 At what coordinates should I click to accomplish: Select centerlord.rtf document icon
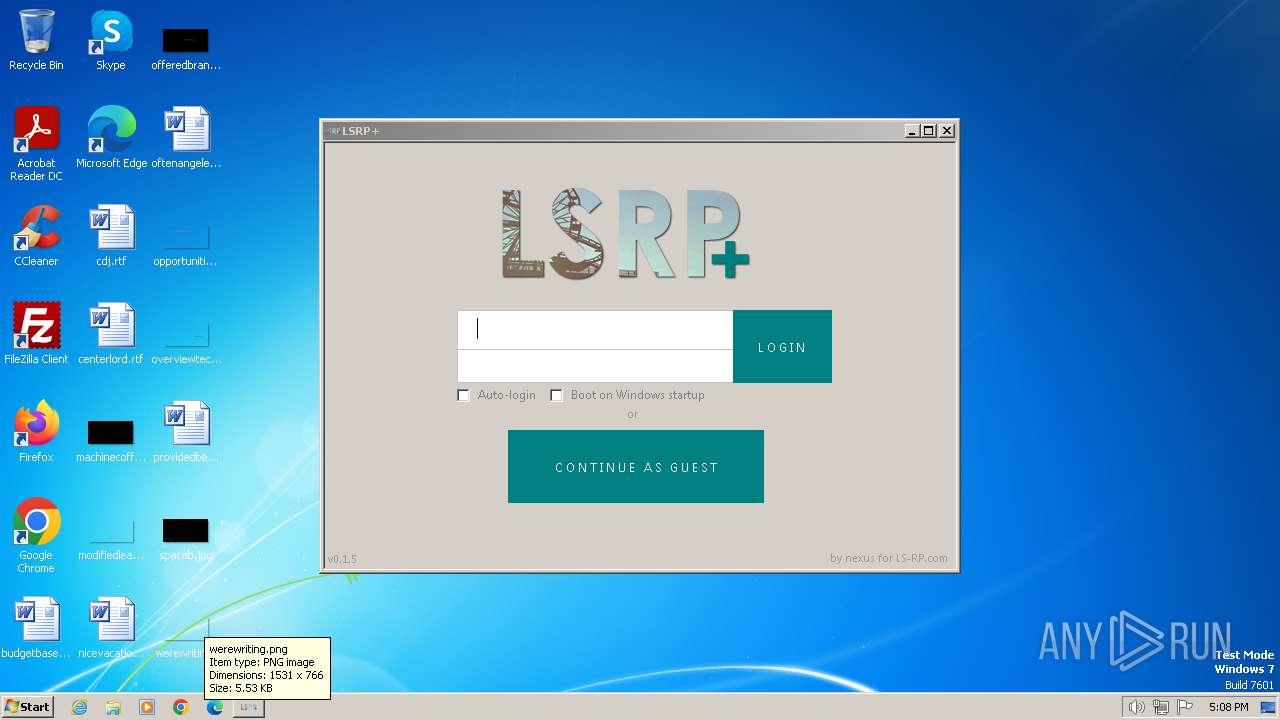(x=111, y=333)
